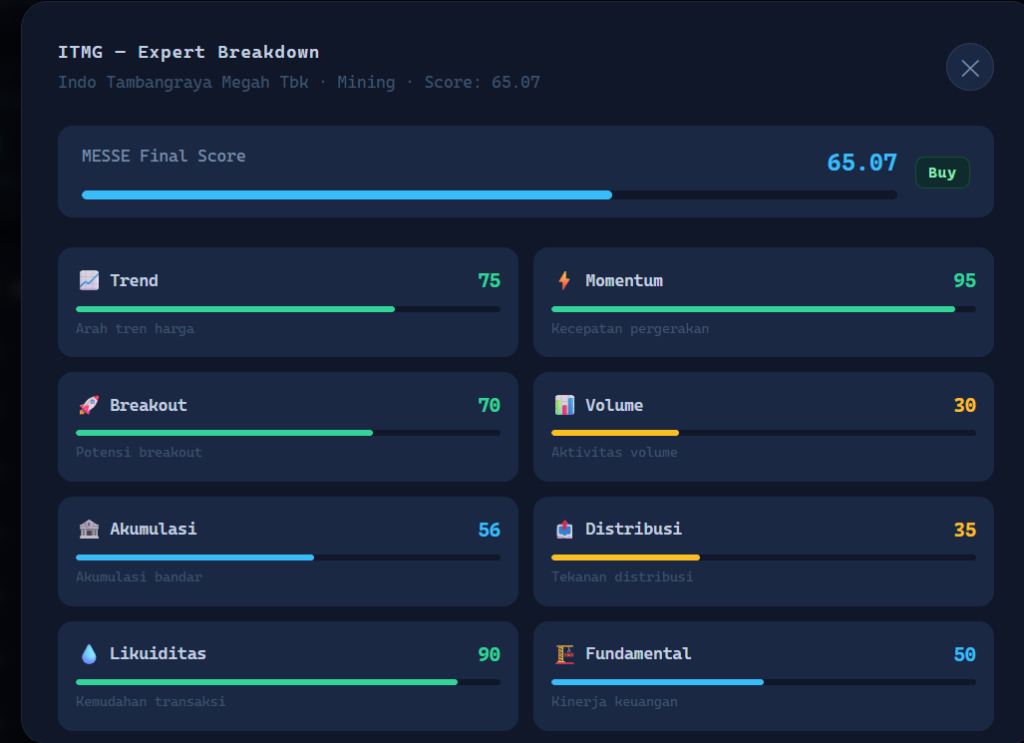
Task: Click the Volume yellow progress bar
Action: pyautogui.click(x=615, y=433)
